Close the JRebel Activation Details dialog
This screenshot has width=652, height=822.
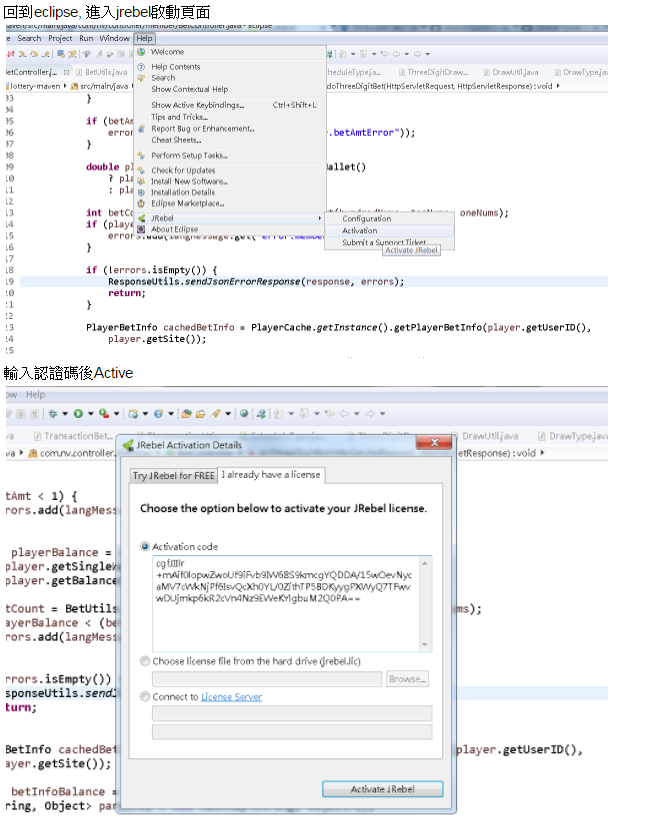434,442
